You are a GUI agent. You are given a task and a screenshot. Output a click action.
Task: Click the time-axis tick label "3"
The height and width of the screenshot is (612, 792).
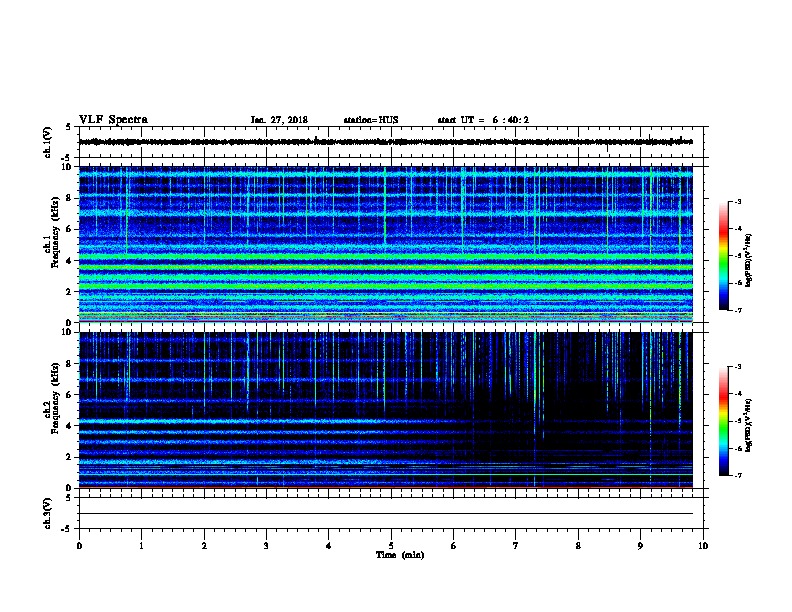click(266, 546)
